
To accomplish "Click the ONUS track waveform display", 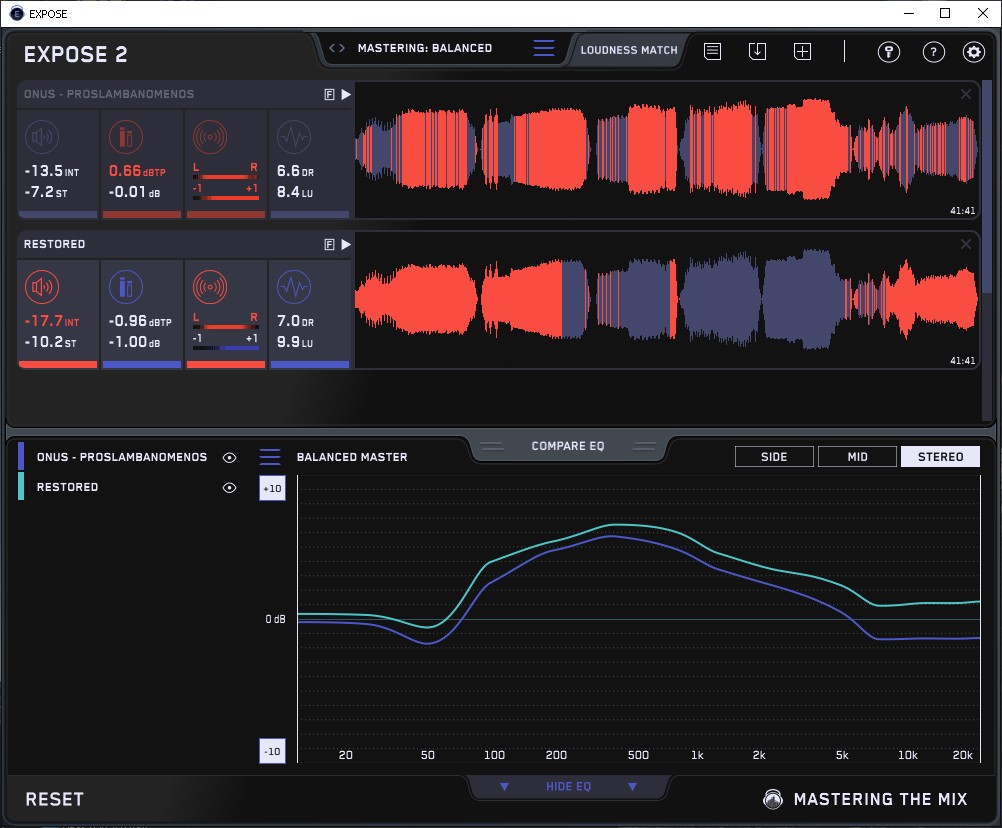I will 667,150.
